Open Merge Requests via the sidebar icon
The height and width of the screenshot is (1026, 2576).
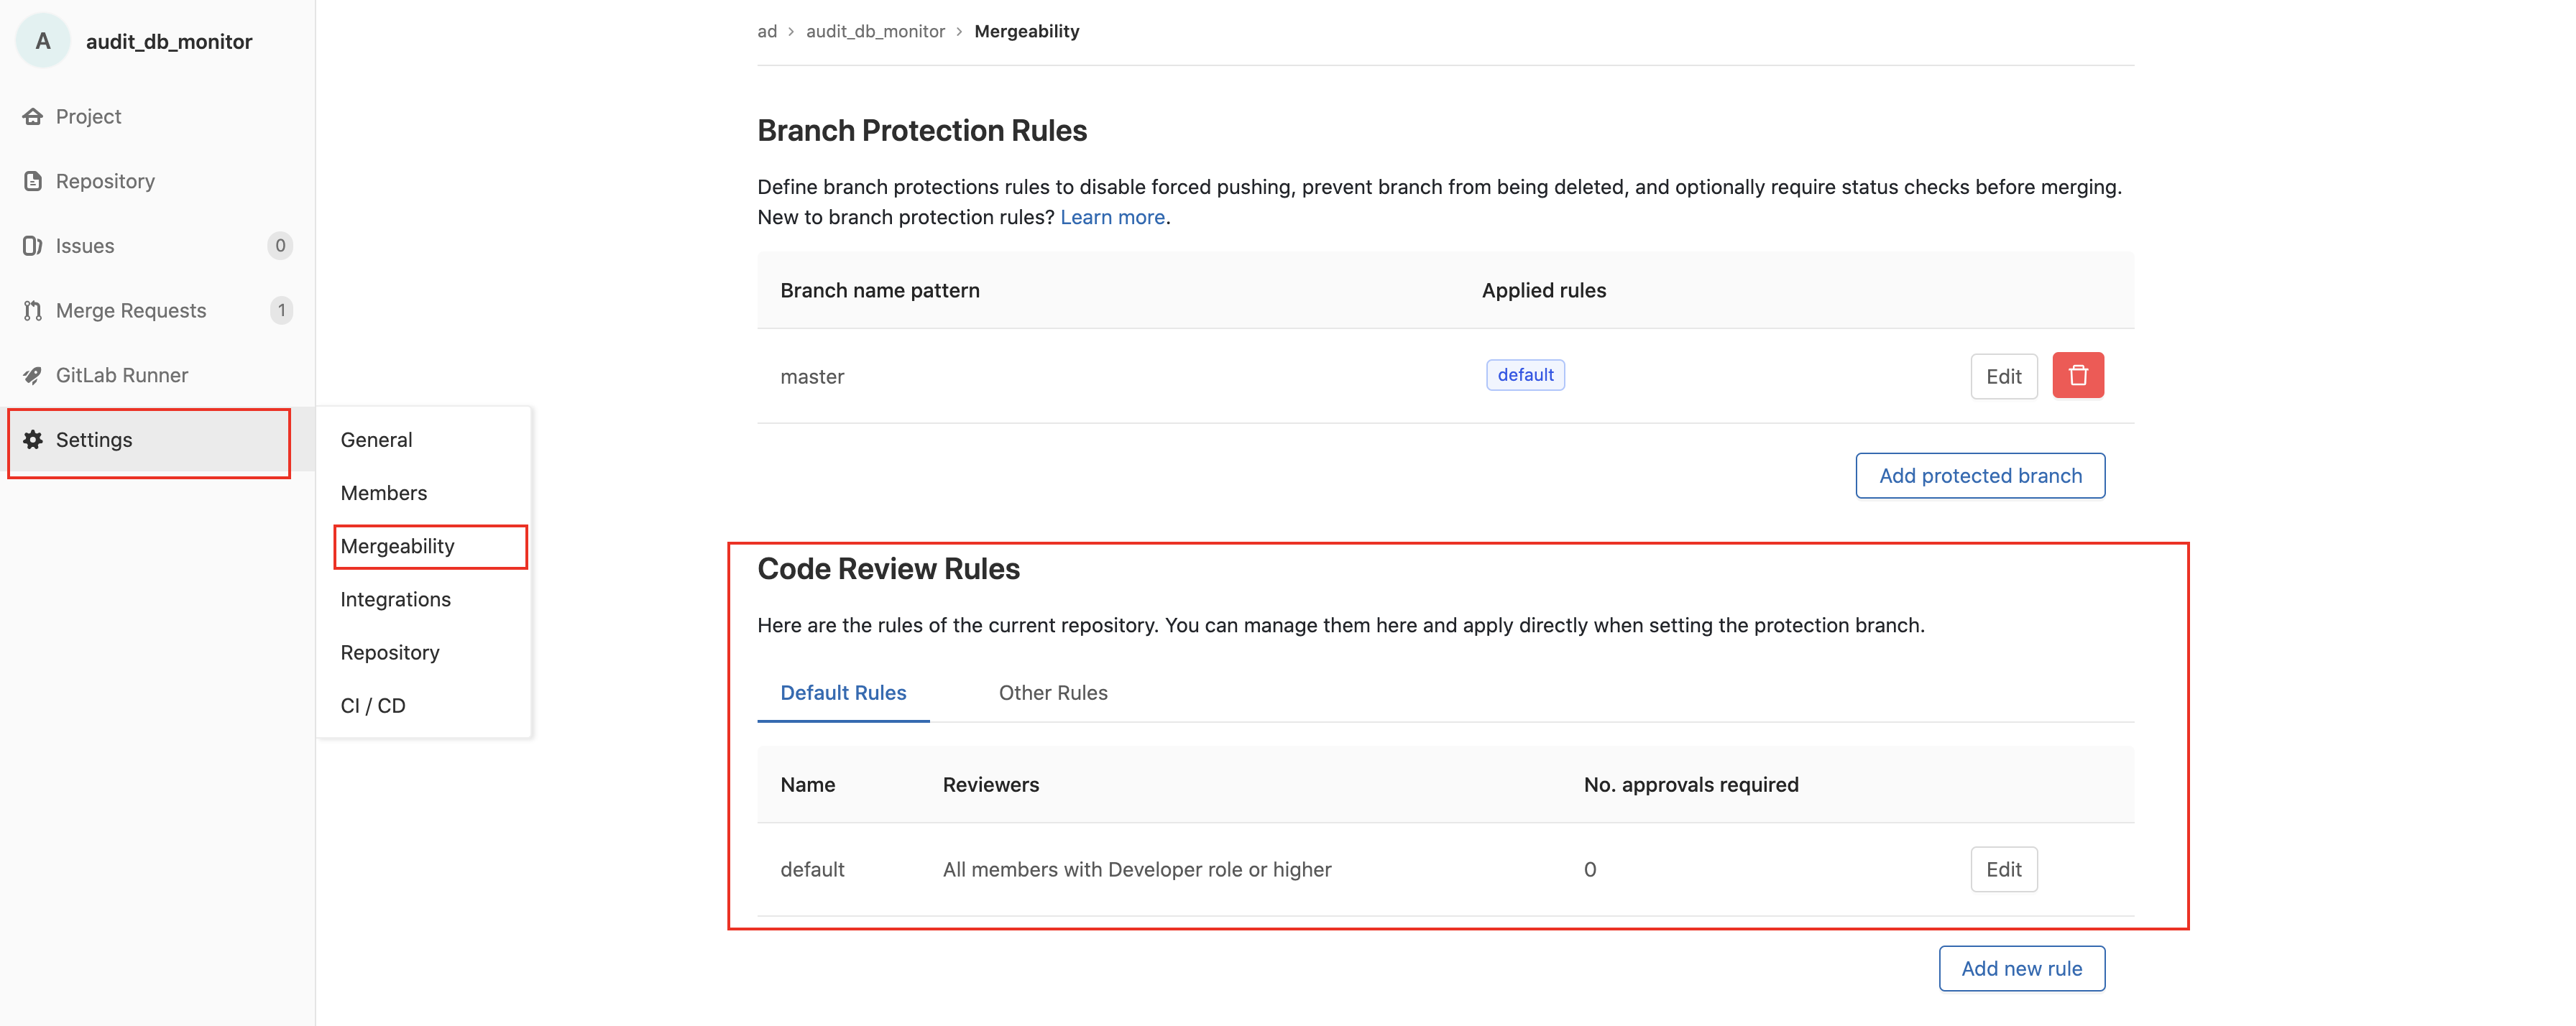point(32,310)
